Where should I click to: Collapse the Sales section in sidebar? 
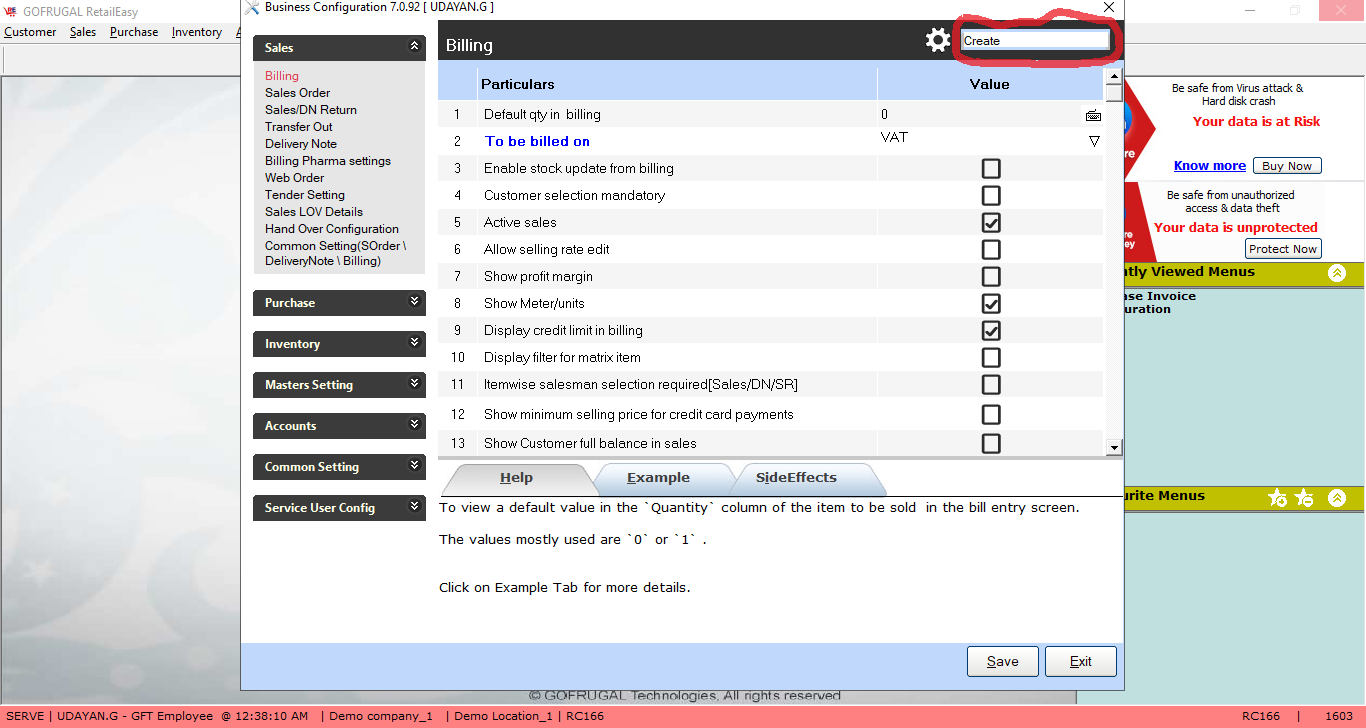coord(415,46)
